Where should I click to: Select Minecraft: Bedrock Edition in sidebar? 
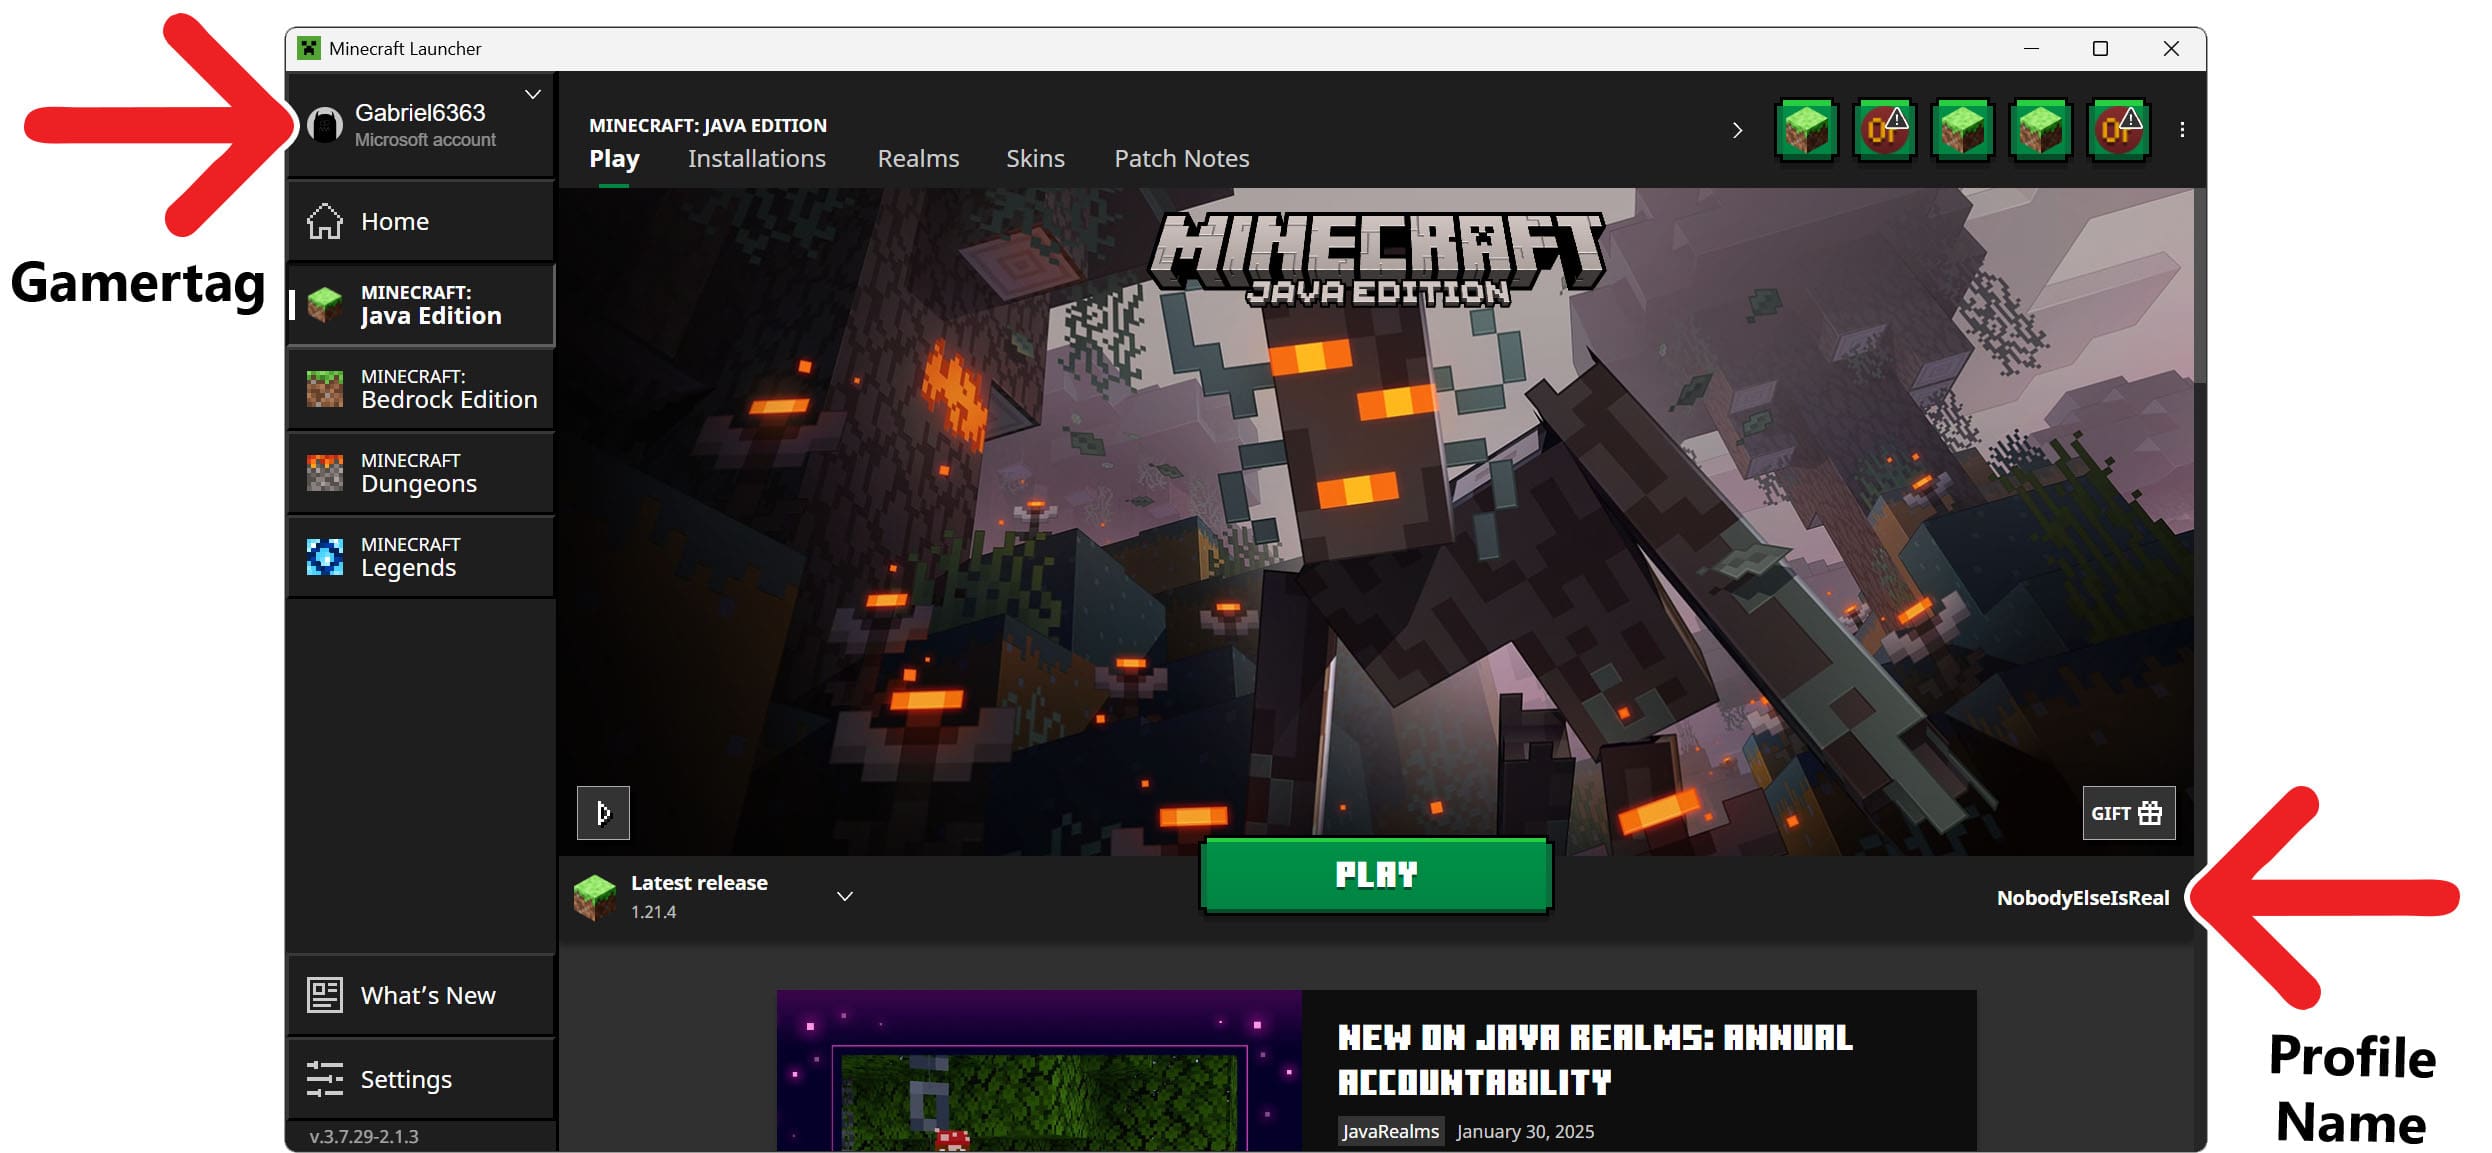click(x=420, y=389)
